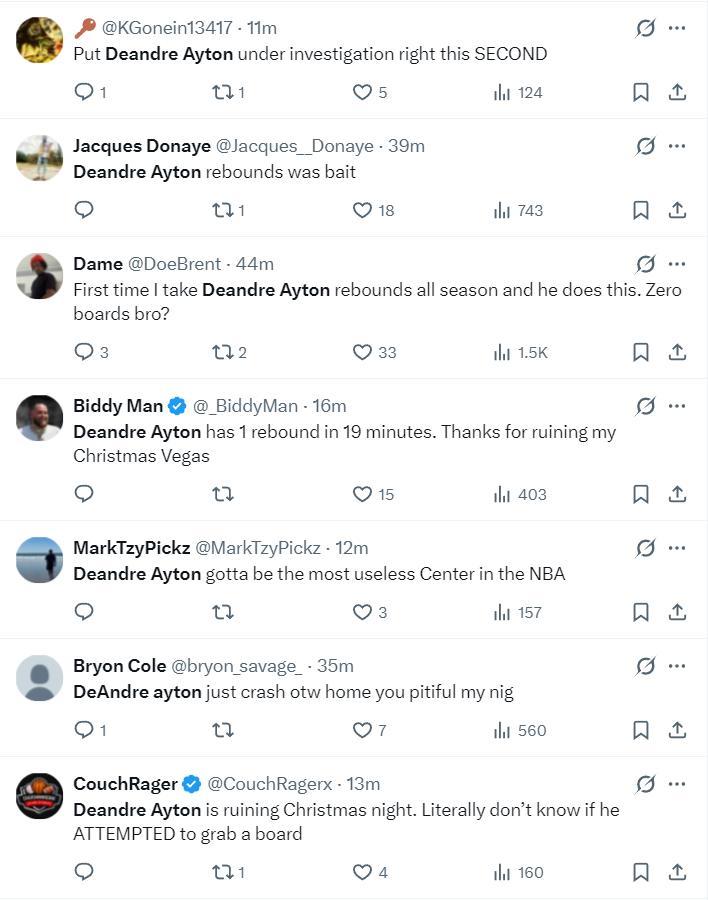Toggle bookmark on Dame's tweet

pos(641,352)
